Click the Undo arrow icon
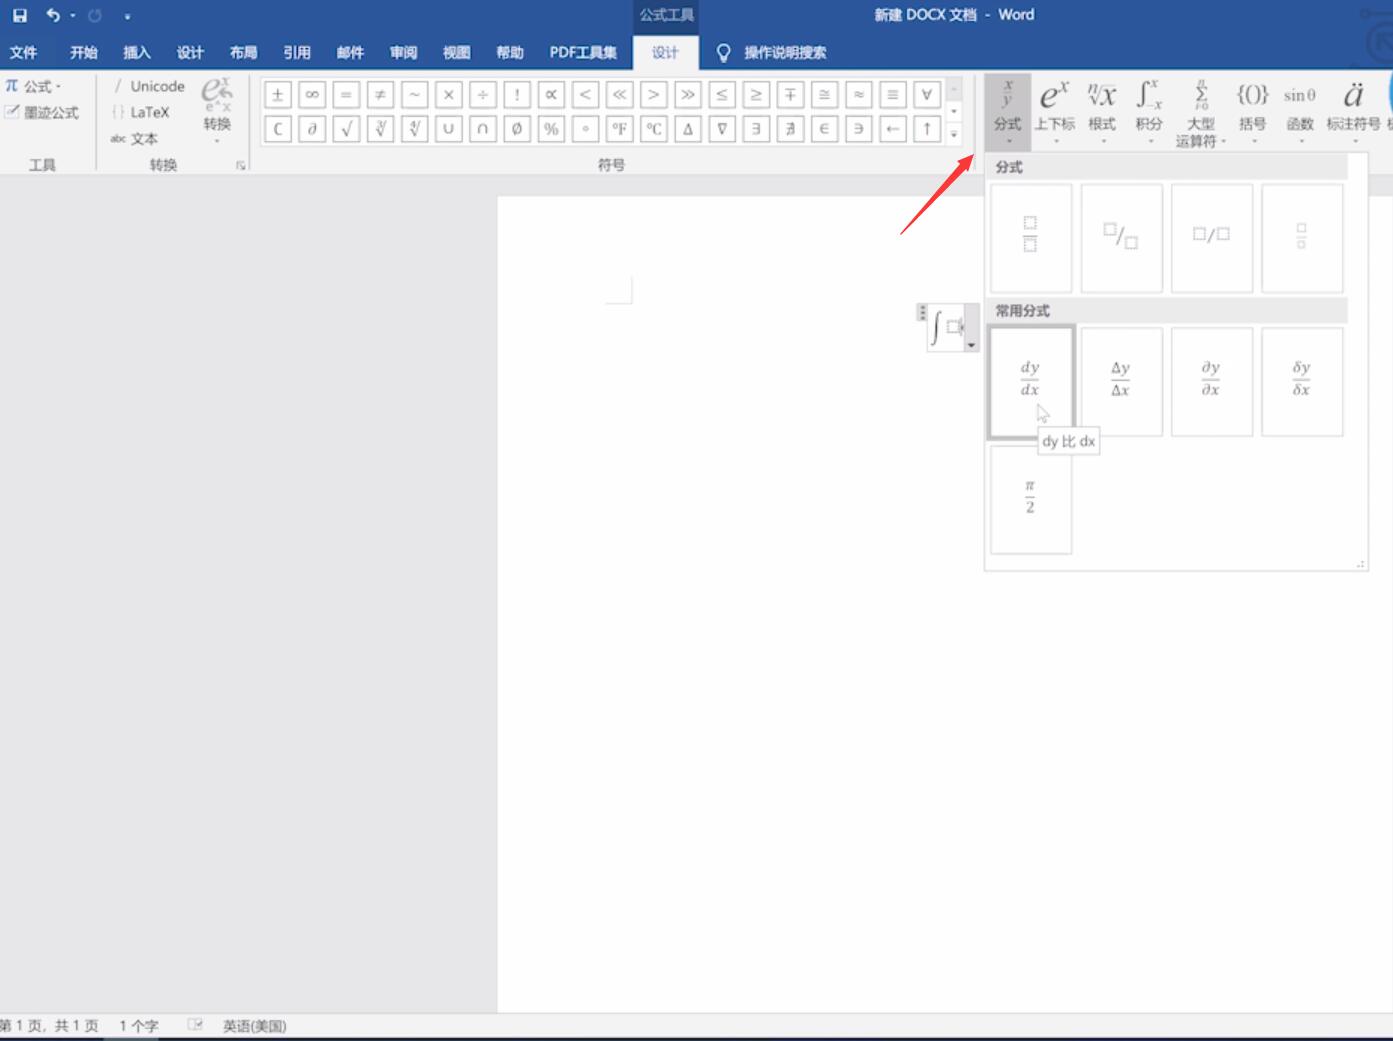 coord(53,15)
